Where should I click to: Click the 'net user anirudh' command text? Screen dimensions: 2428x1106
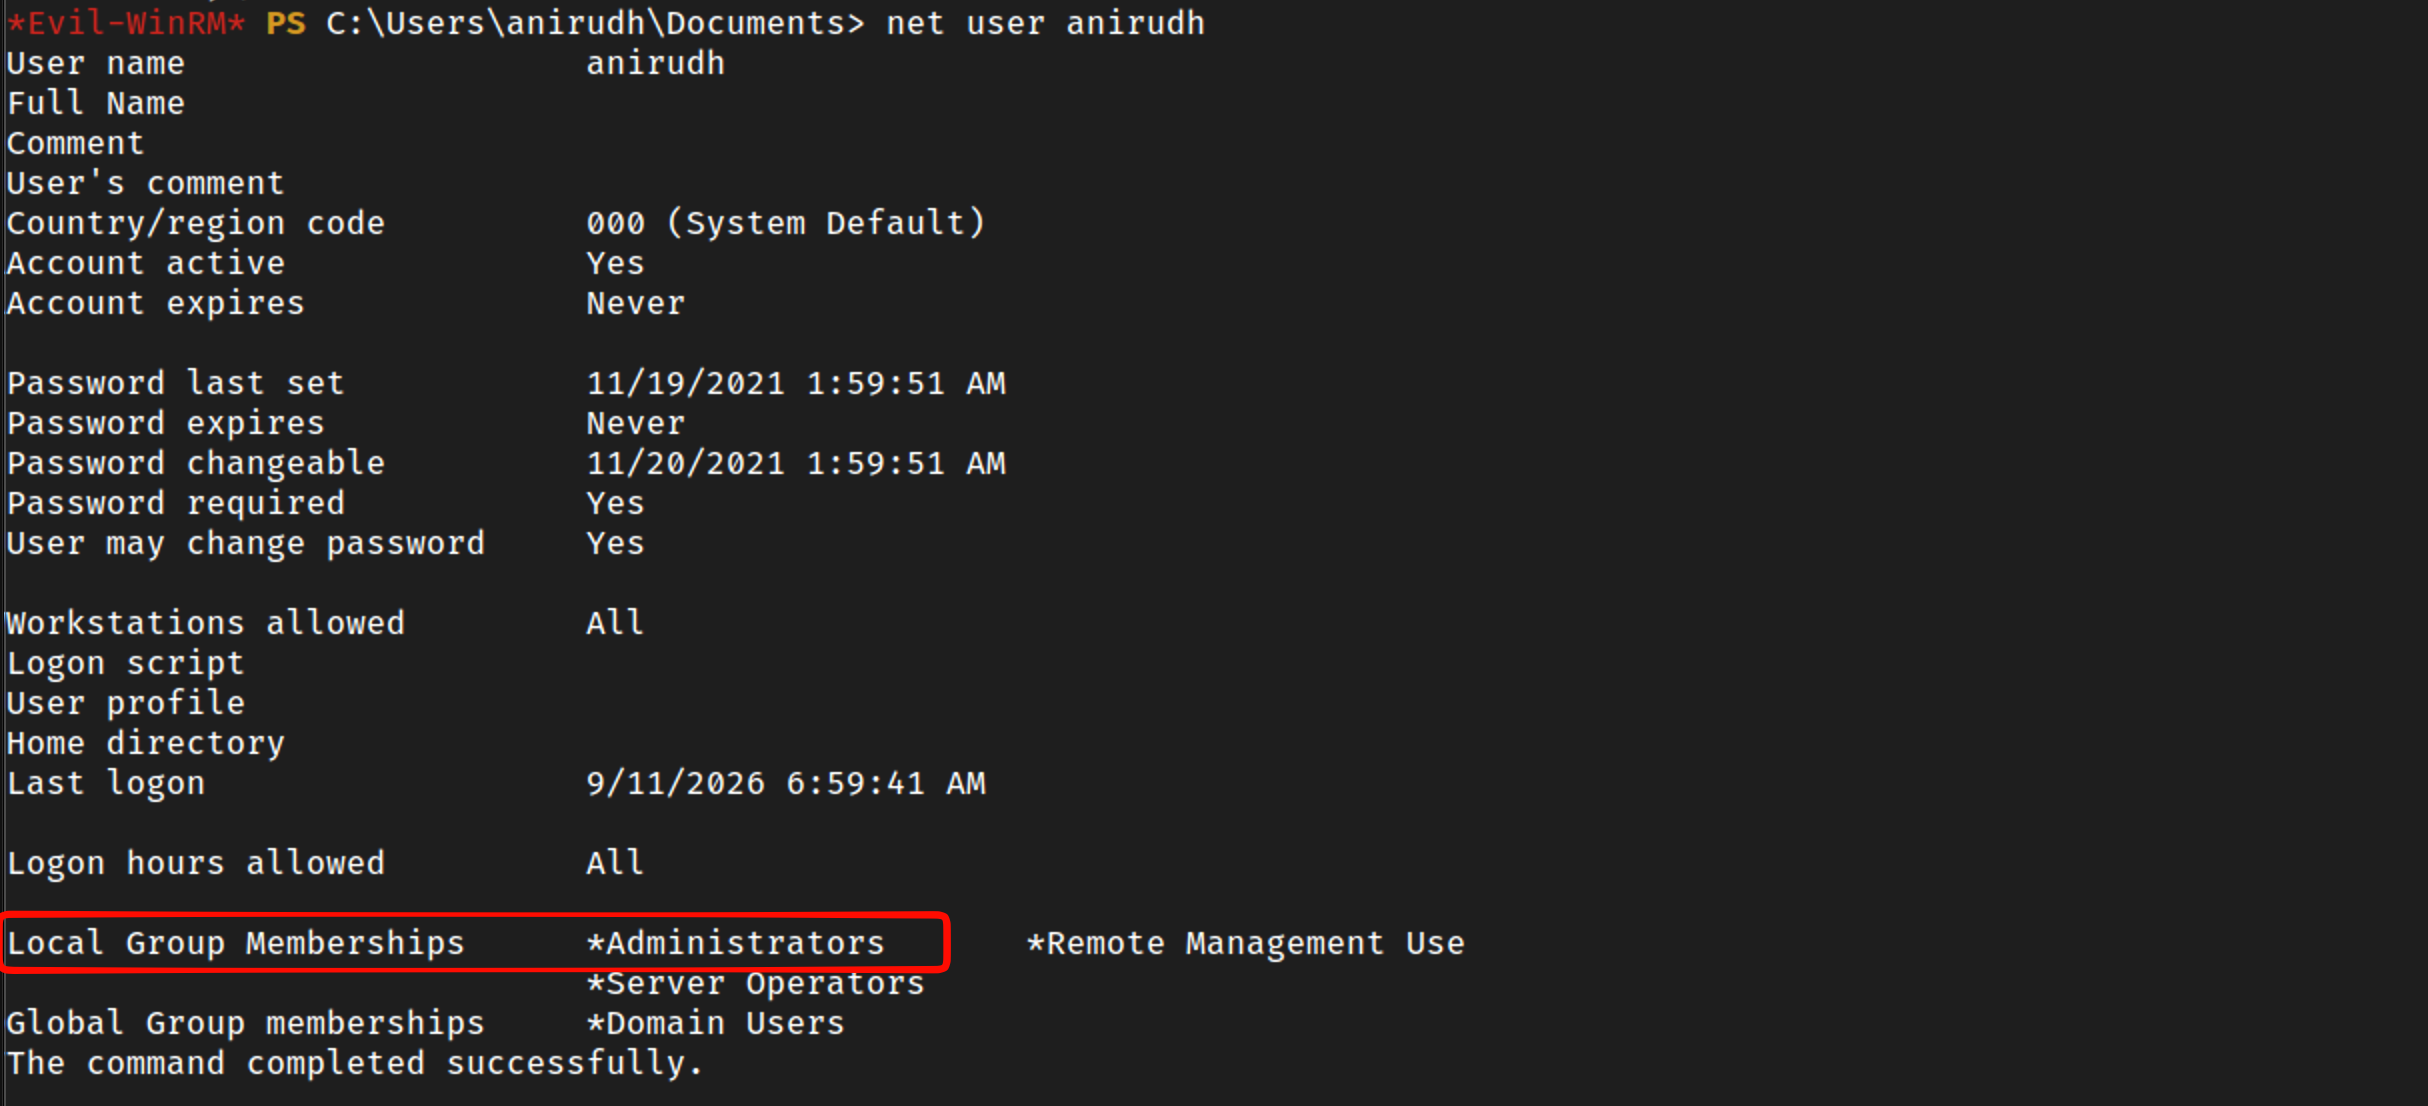[1045, 22]
